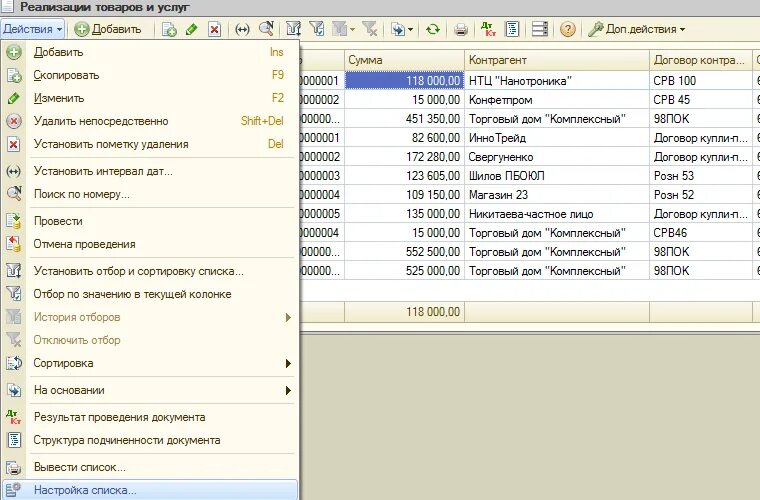Select Скопировать menu item

coord(150,75)
